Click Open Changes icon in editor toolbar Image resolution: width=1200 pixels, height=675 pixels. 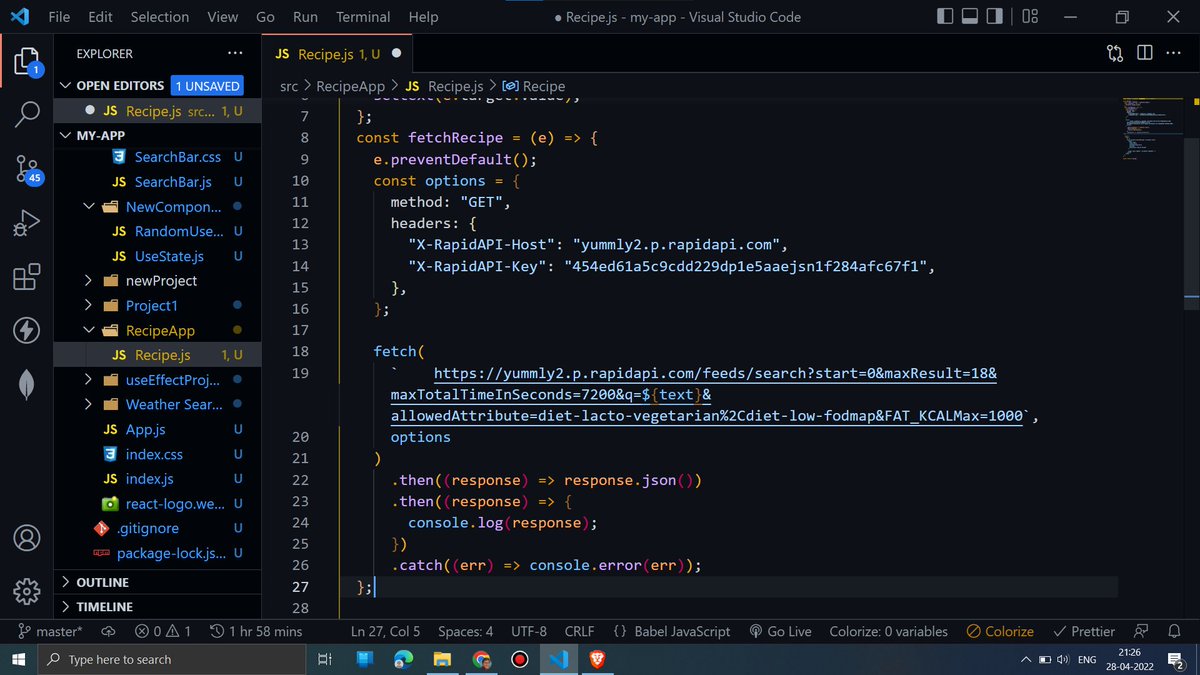[x=1115, y=53]
